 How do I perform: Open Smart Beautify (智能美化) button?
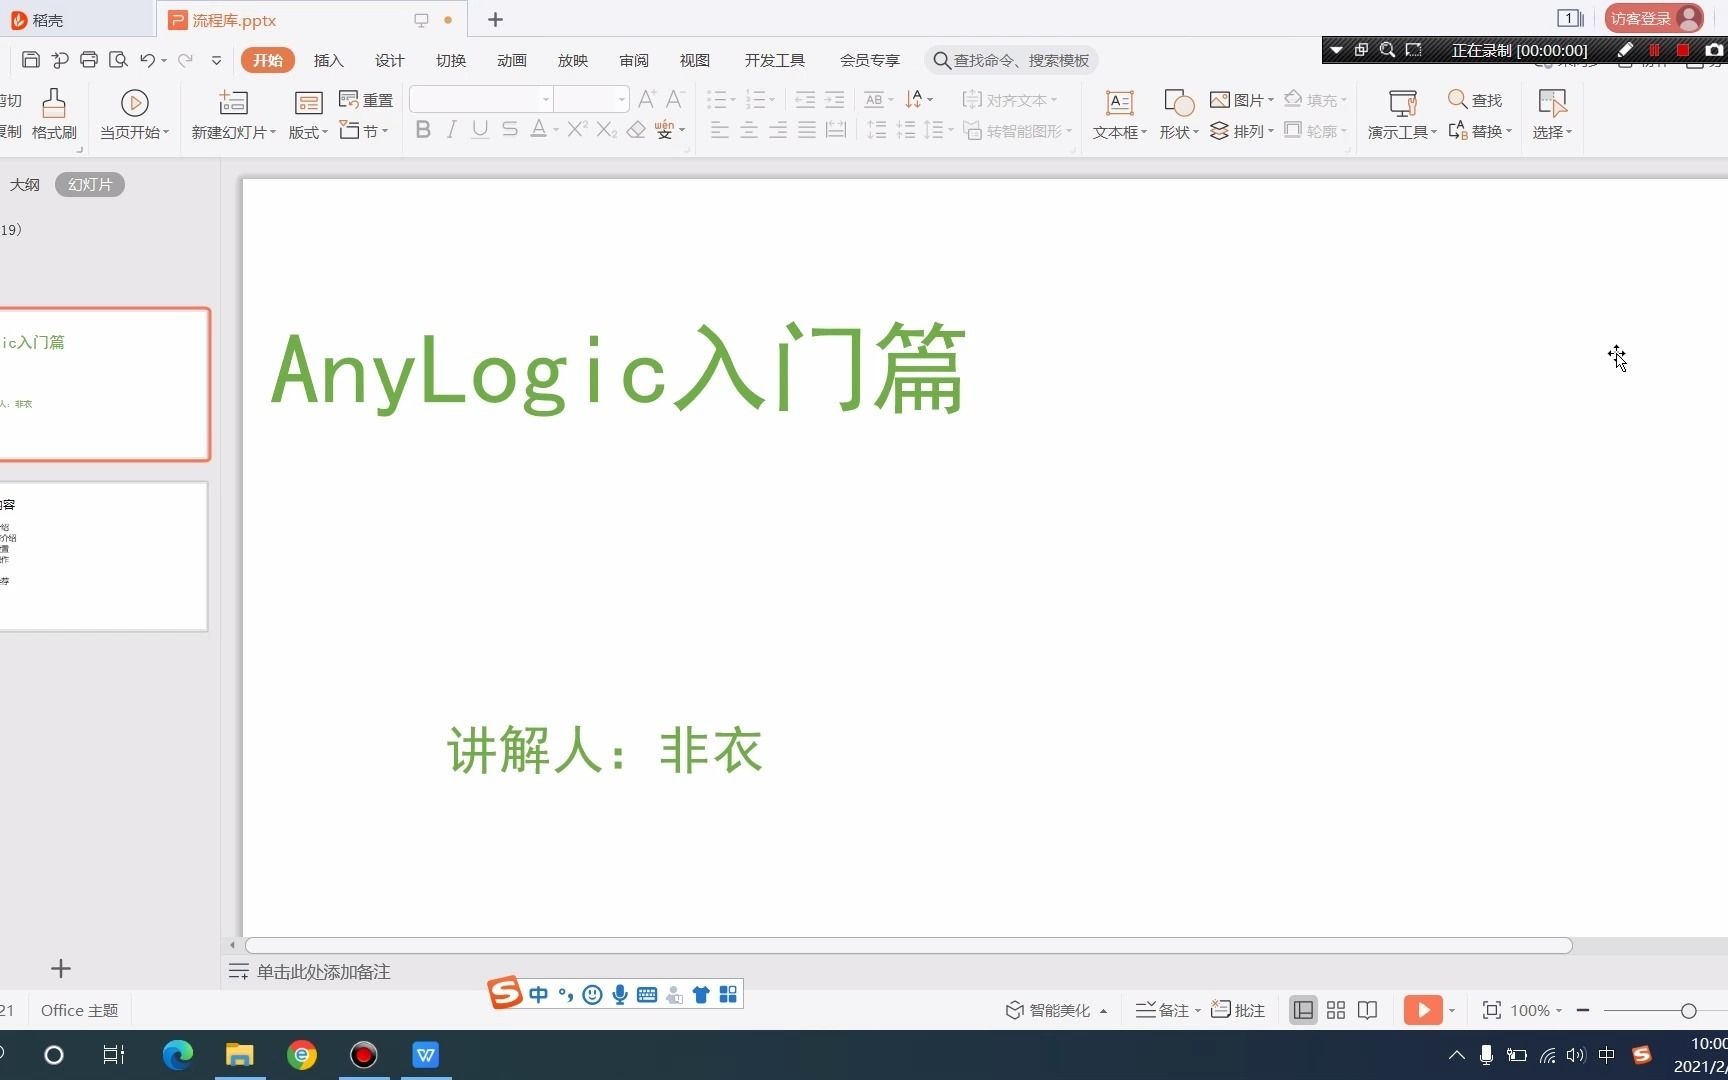[x=1056, y=1010]
